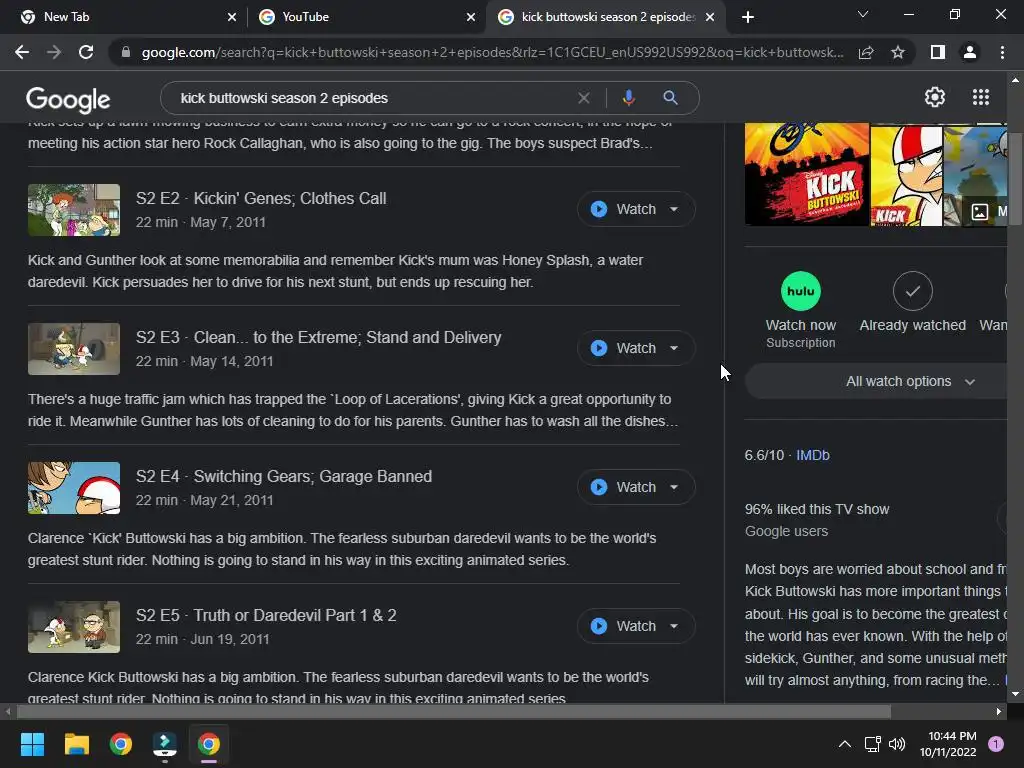Click the play icon for S2 E2 Watch

tap(599, 209)
